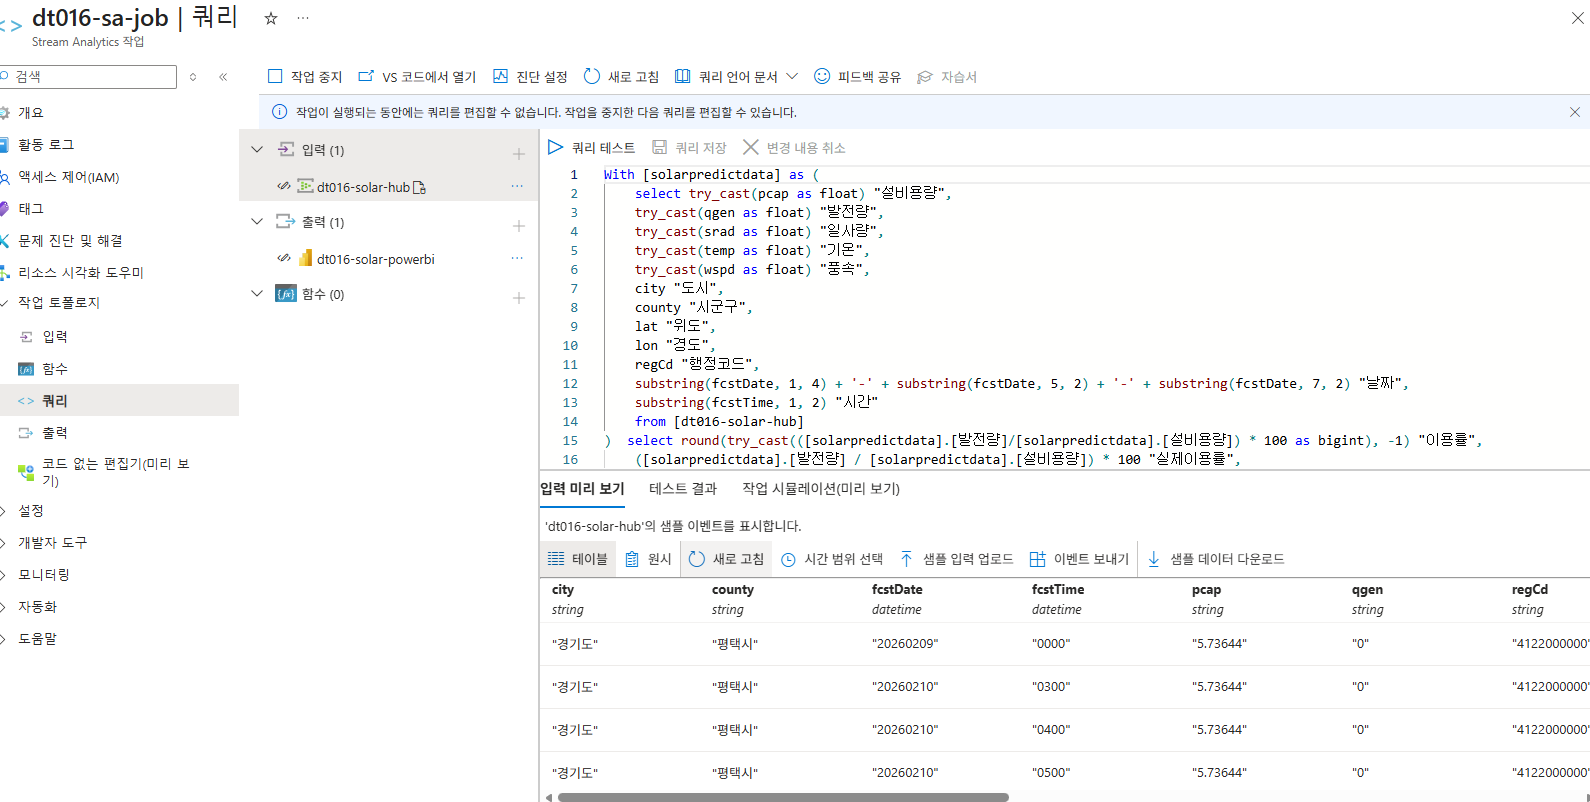Click the sidebar 검색 search field
The height and width of the screenshot is (802, 1590).
pyautogui.click(x=88, y=77)
